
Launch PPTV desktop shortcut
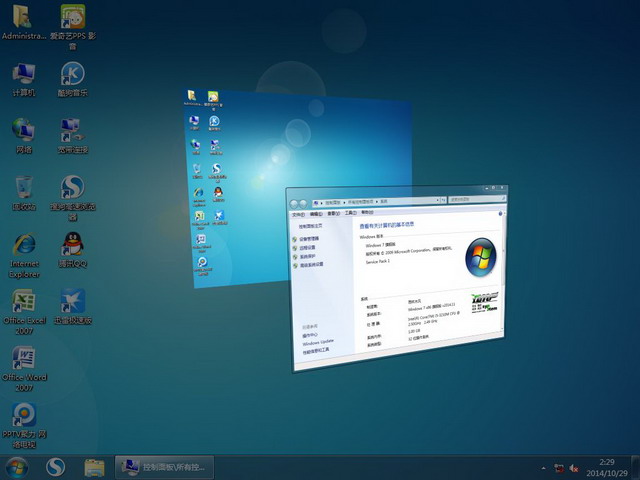coord(23,415)
